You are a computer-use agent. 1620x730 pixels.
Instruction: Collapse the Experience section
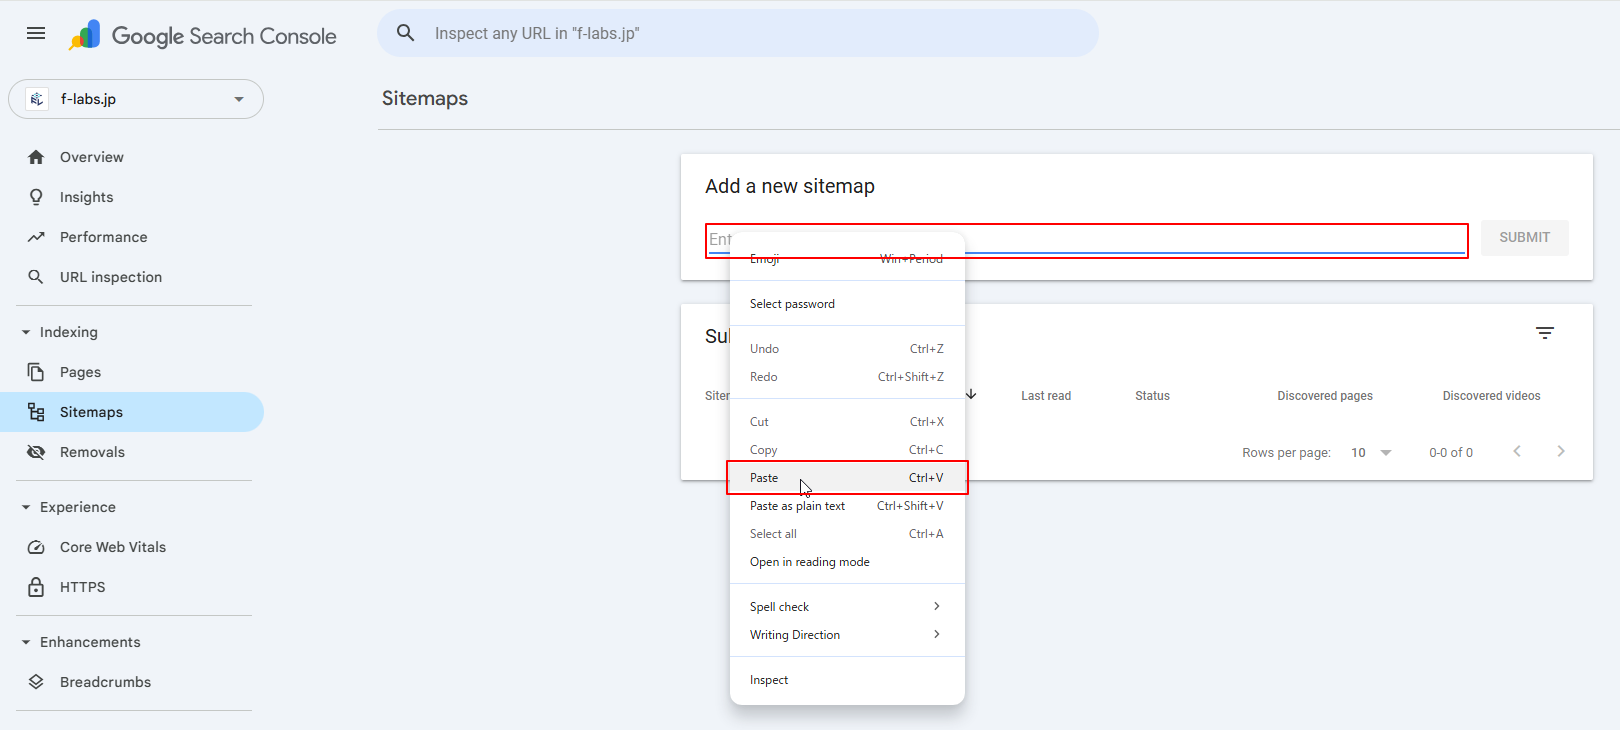coord(26,507)
